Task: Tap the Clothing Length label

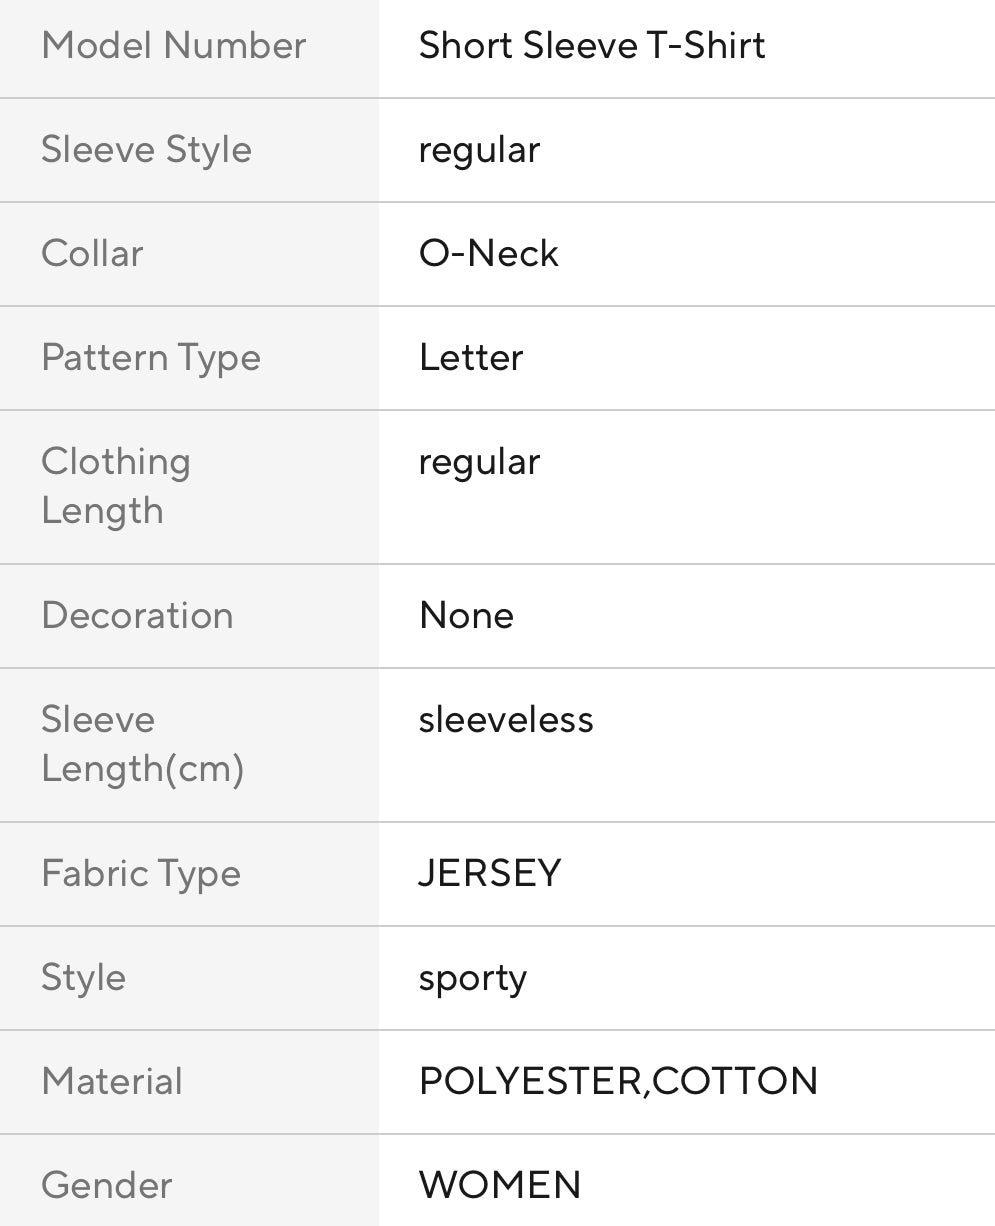Action: (x=115, y=486)
